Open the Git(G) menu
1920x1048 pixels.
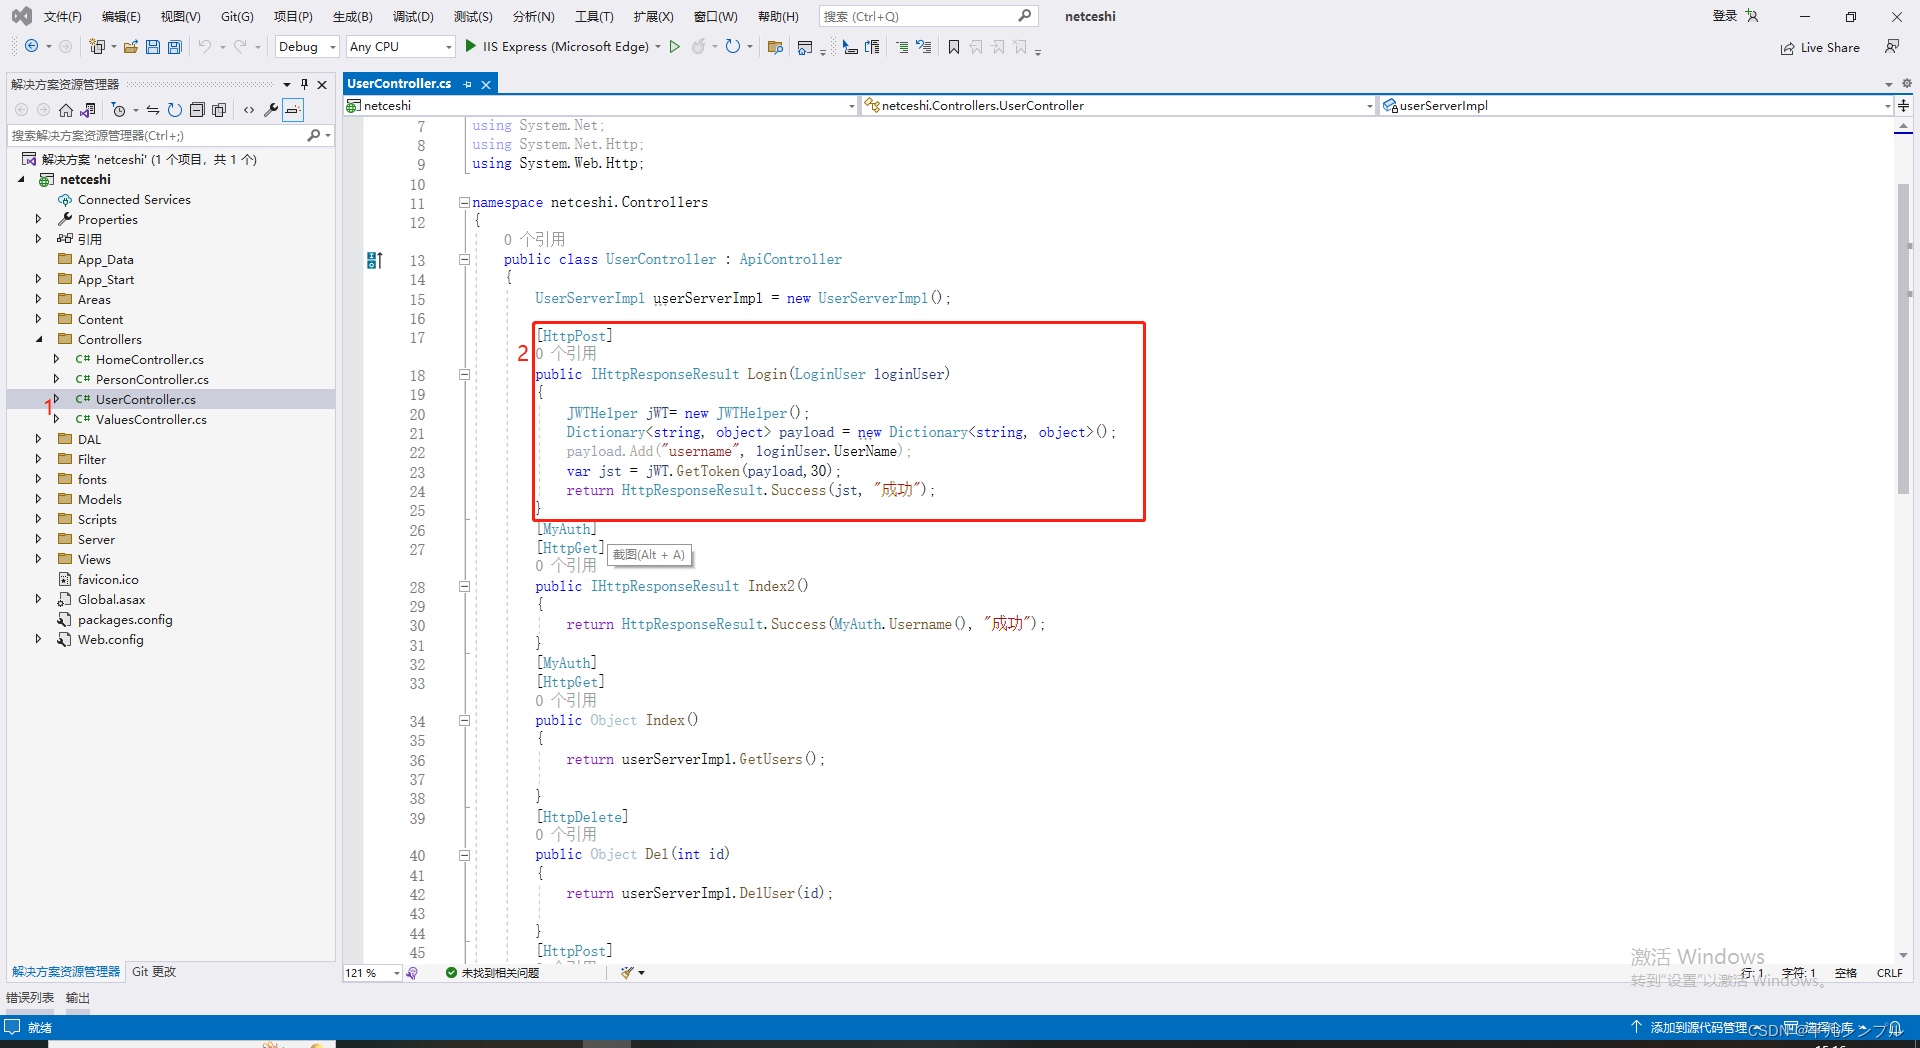236,16
